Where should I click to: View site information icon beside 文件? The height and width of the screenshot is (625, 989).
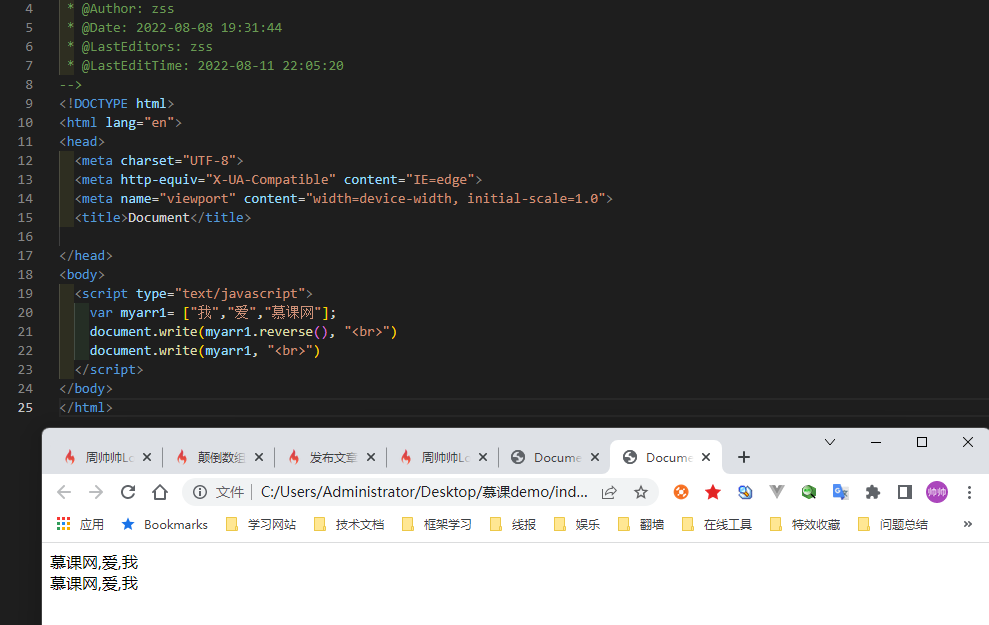pyautogui.click(x=200, y=492)
